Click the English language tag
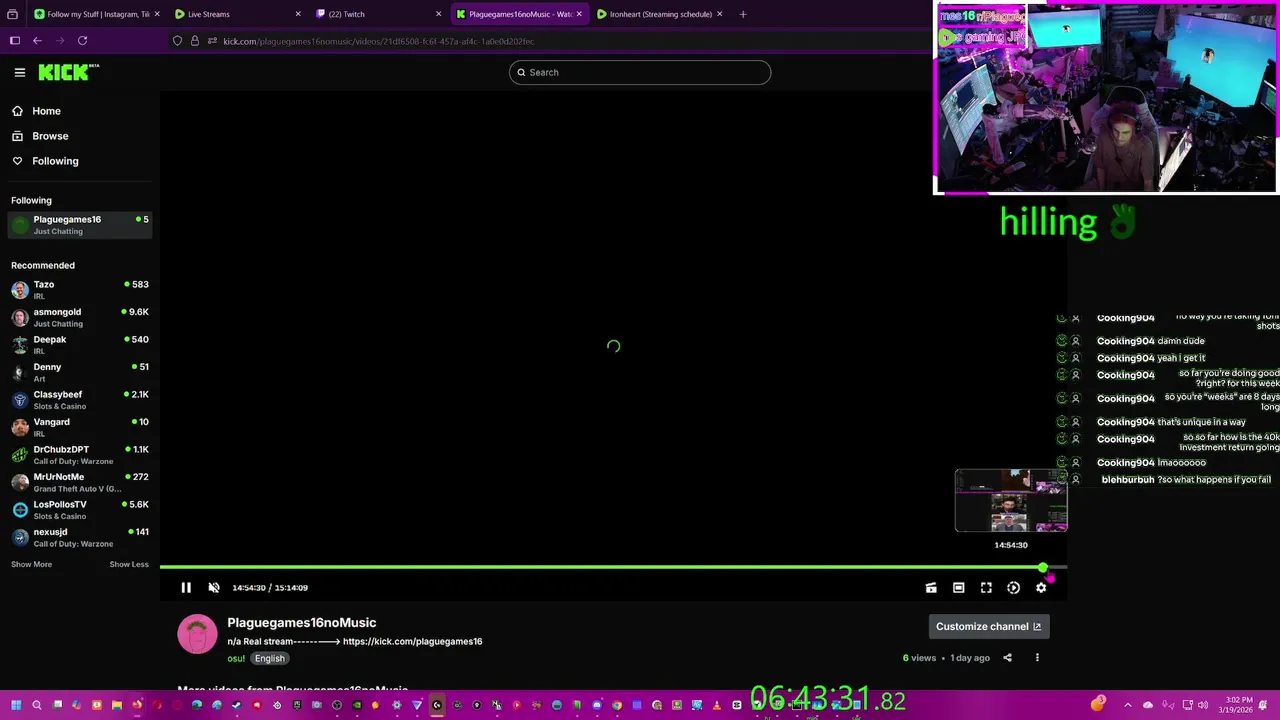This screenshot has width=1280, height=720. click(x=269, y=658)
